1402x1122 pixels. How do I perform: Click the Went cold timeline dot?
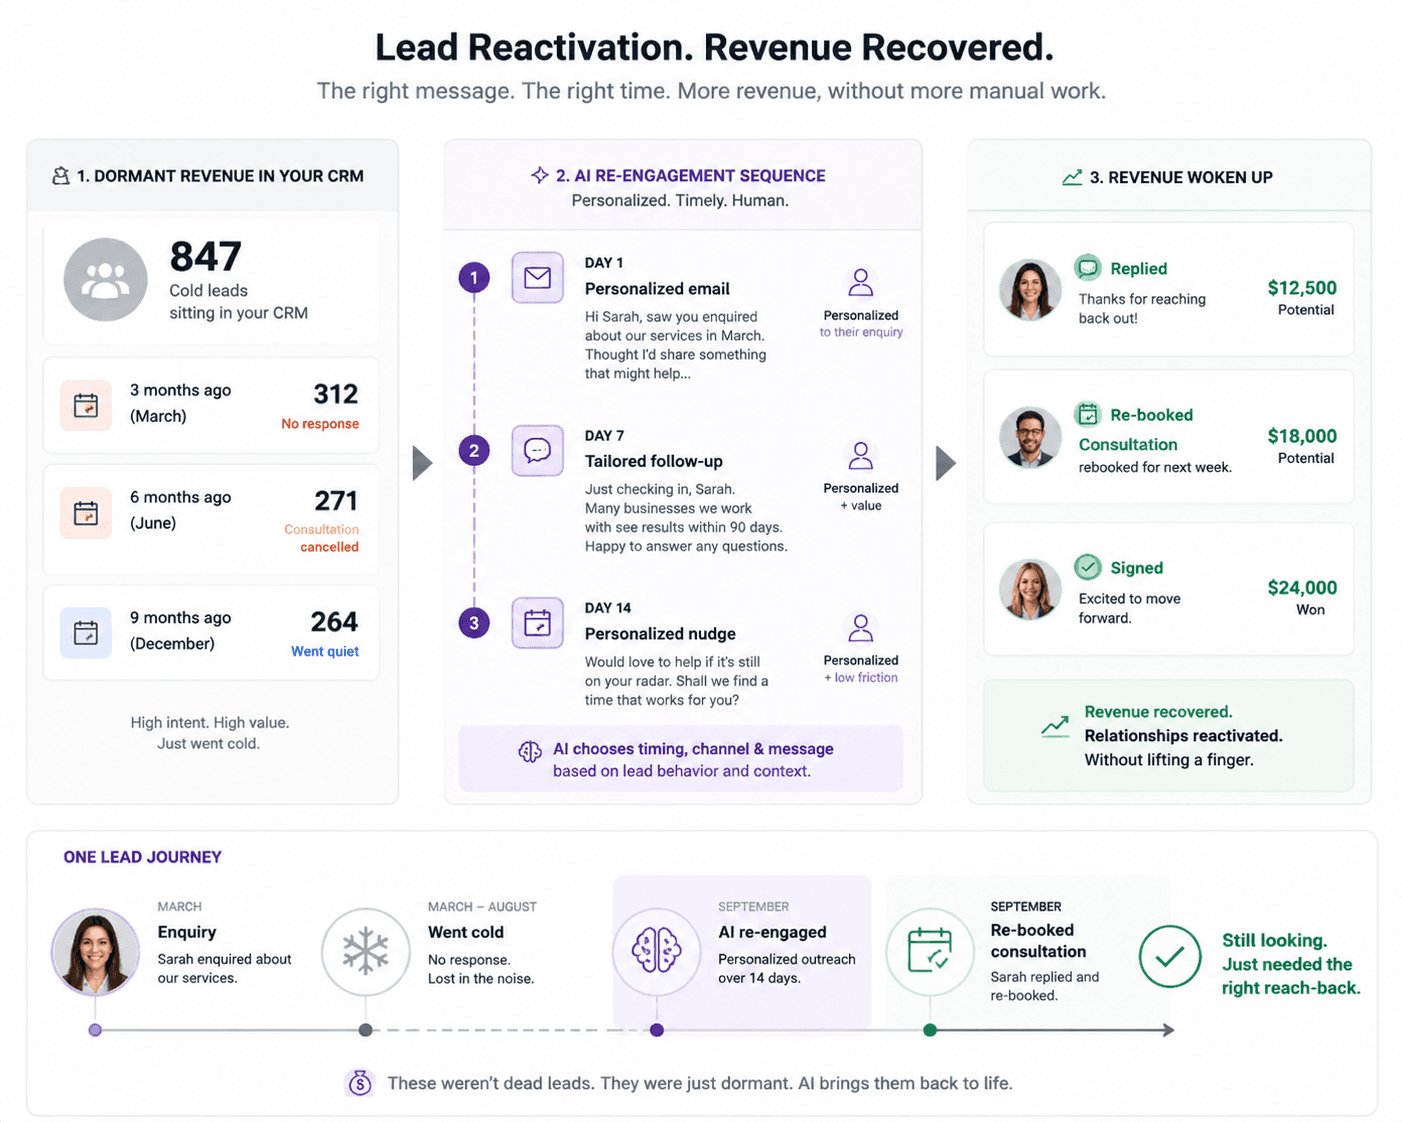click(366, 1030)
